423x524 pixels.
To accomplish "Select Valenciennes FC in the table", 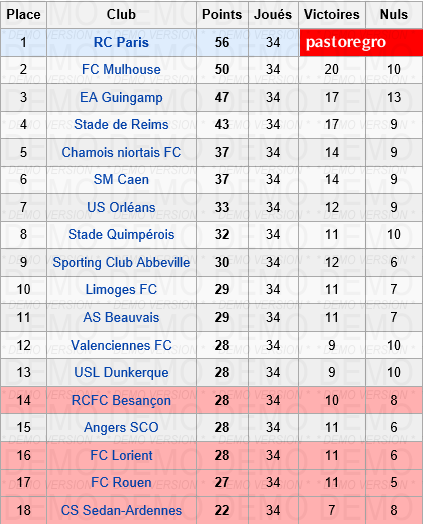I will (121, 345).
